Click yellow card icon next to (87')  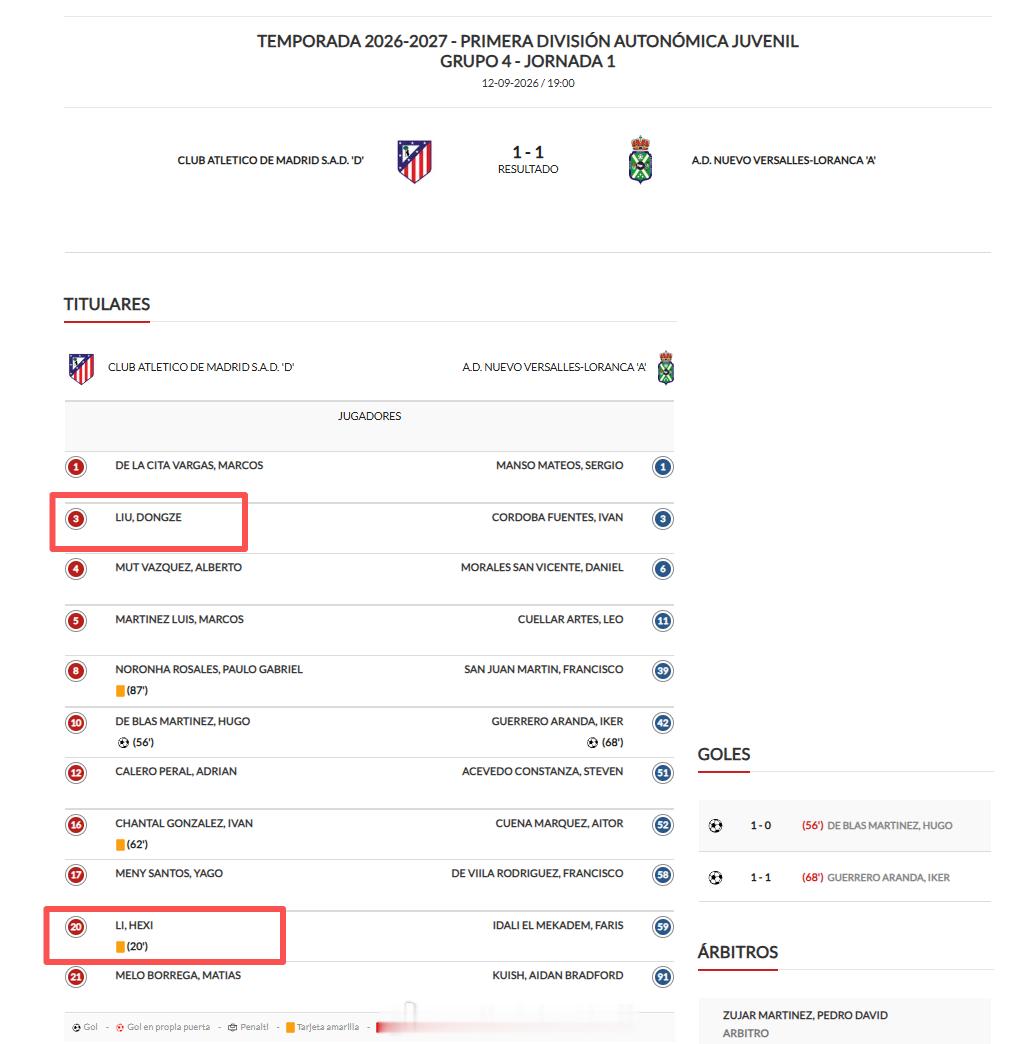(x=121, y=691)
